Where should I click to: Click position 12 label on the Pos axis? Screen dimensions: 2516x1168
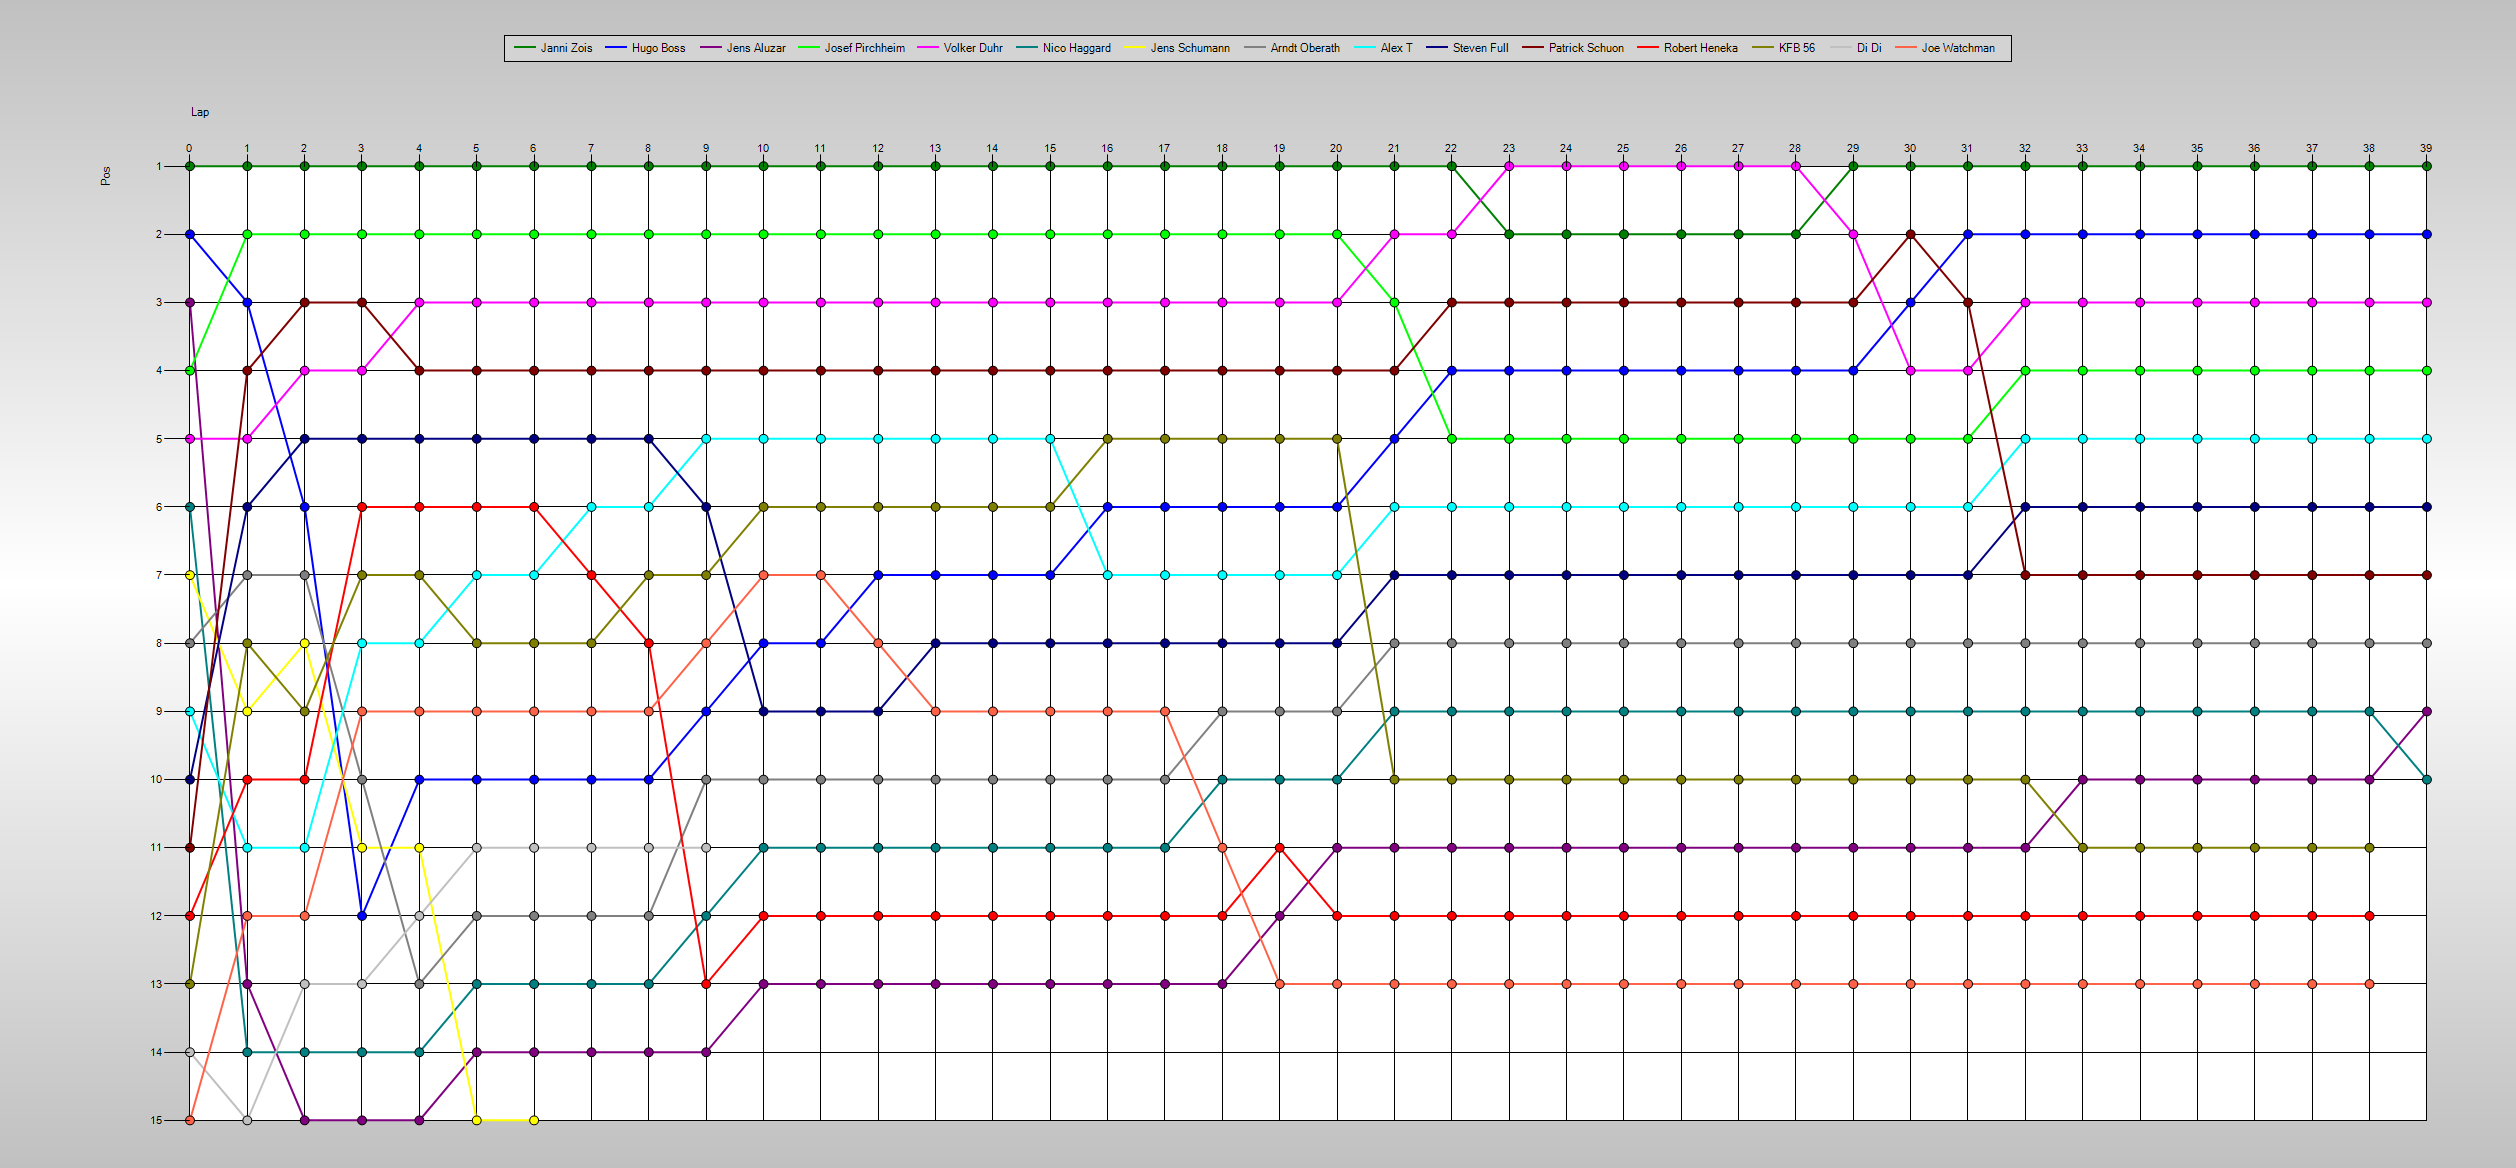coord(156,916)
